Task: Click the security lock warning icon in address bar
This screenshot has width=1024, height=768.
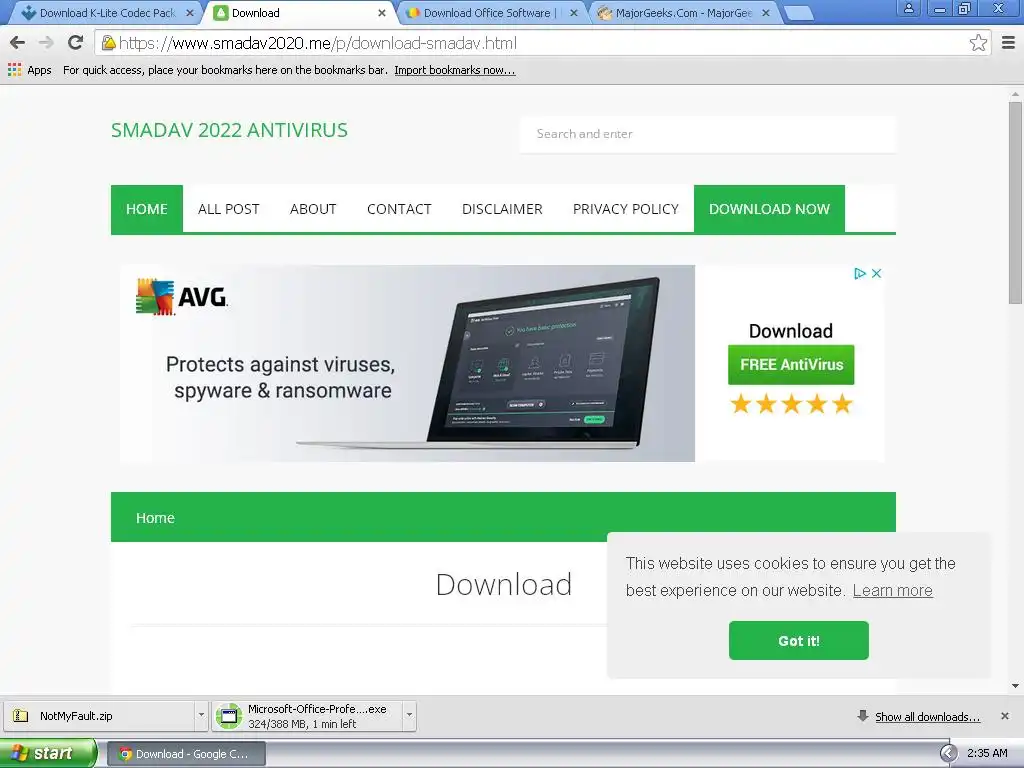Action: [x=109, y=43]
